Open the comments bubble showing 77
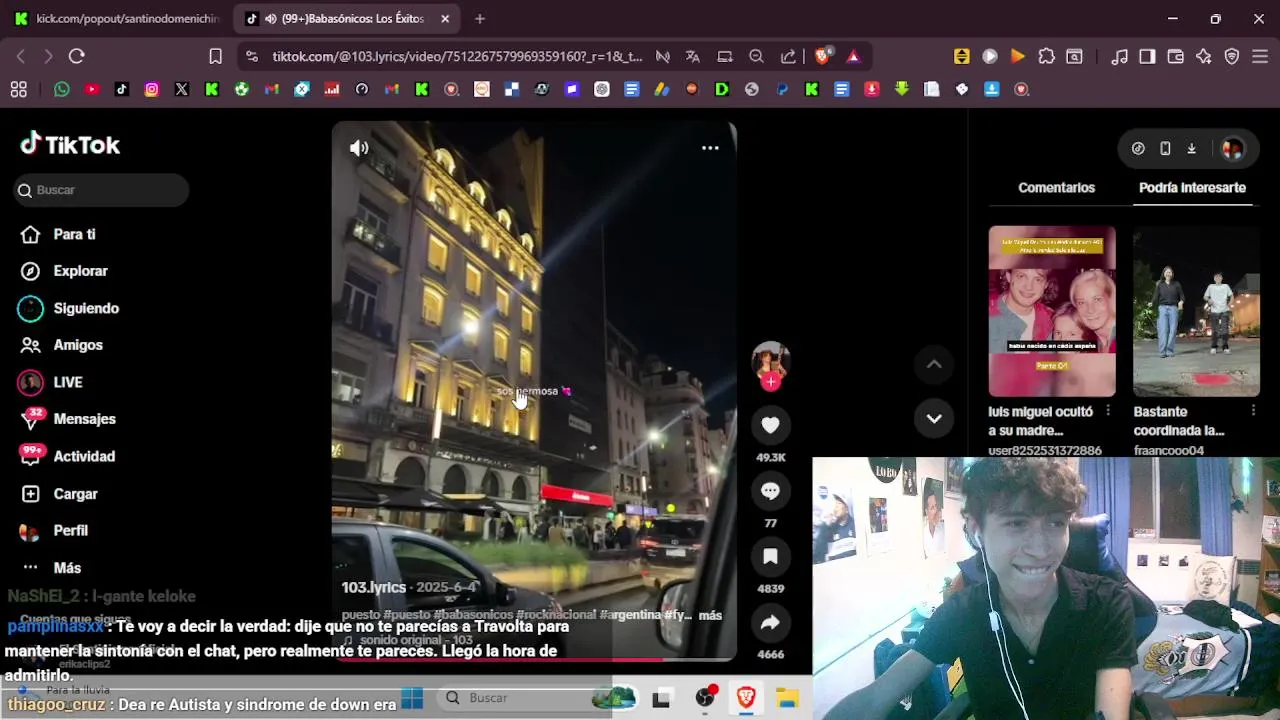Screen dimensions: 1280x720 point(770,491)
